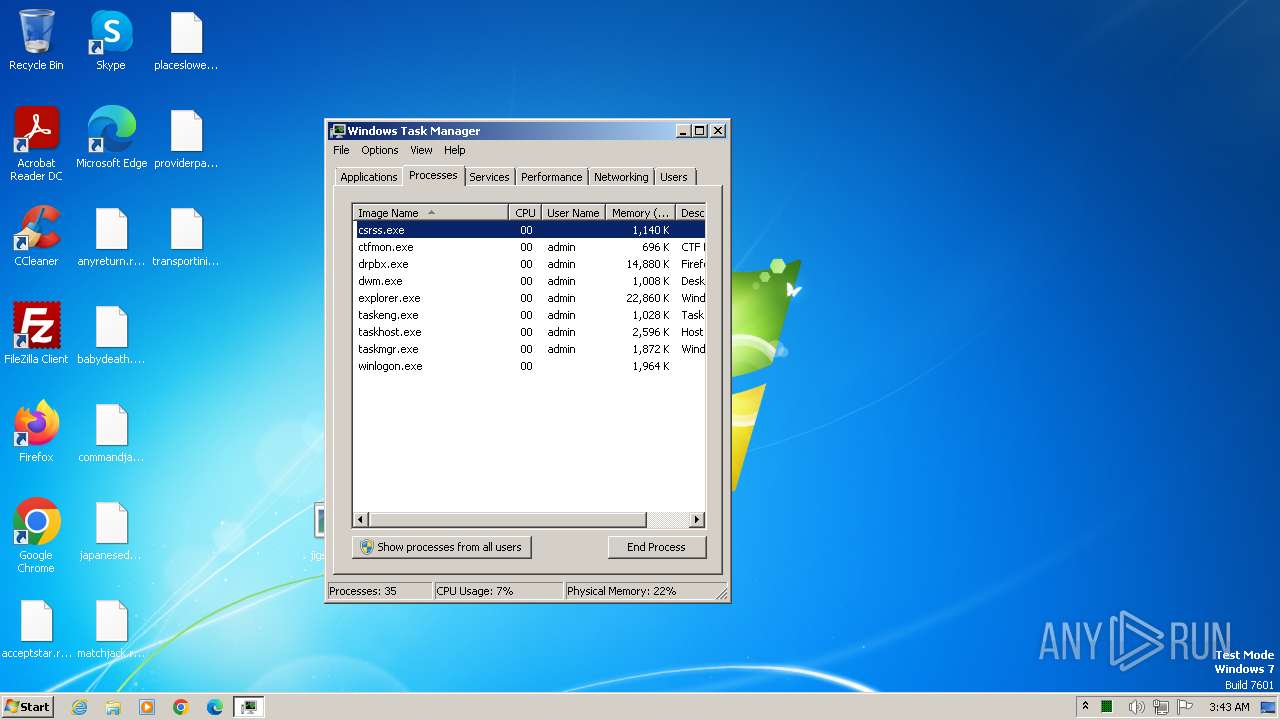
Task: Select the taskmgr.exe process row
Action: click(x=529, y=349)
